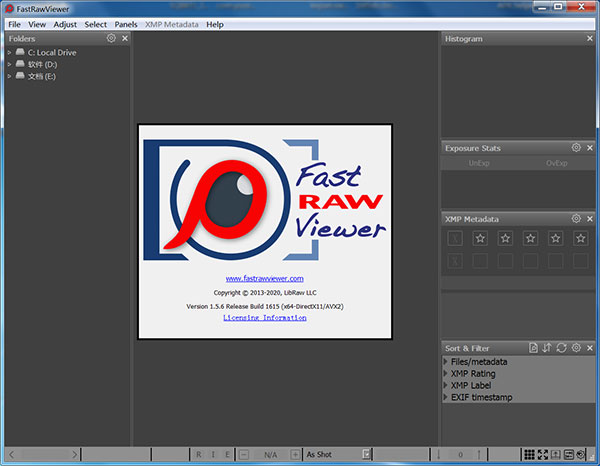The image size is (600, 466).
Task: Click the OvExp column header
Action: pyautogui.click(x=556, y=163)
